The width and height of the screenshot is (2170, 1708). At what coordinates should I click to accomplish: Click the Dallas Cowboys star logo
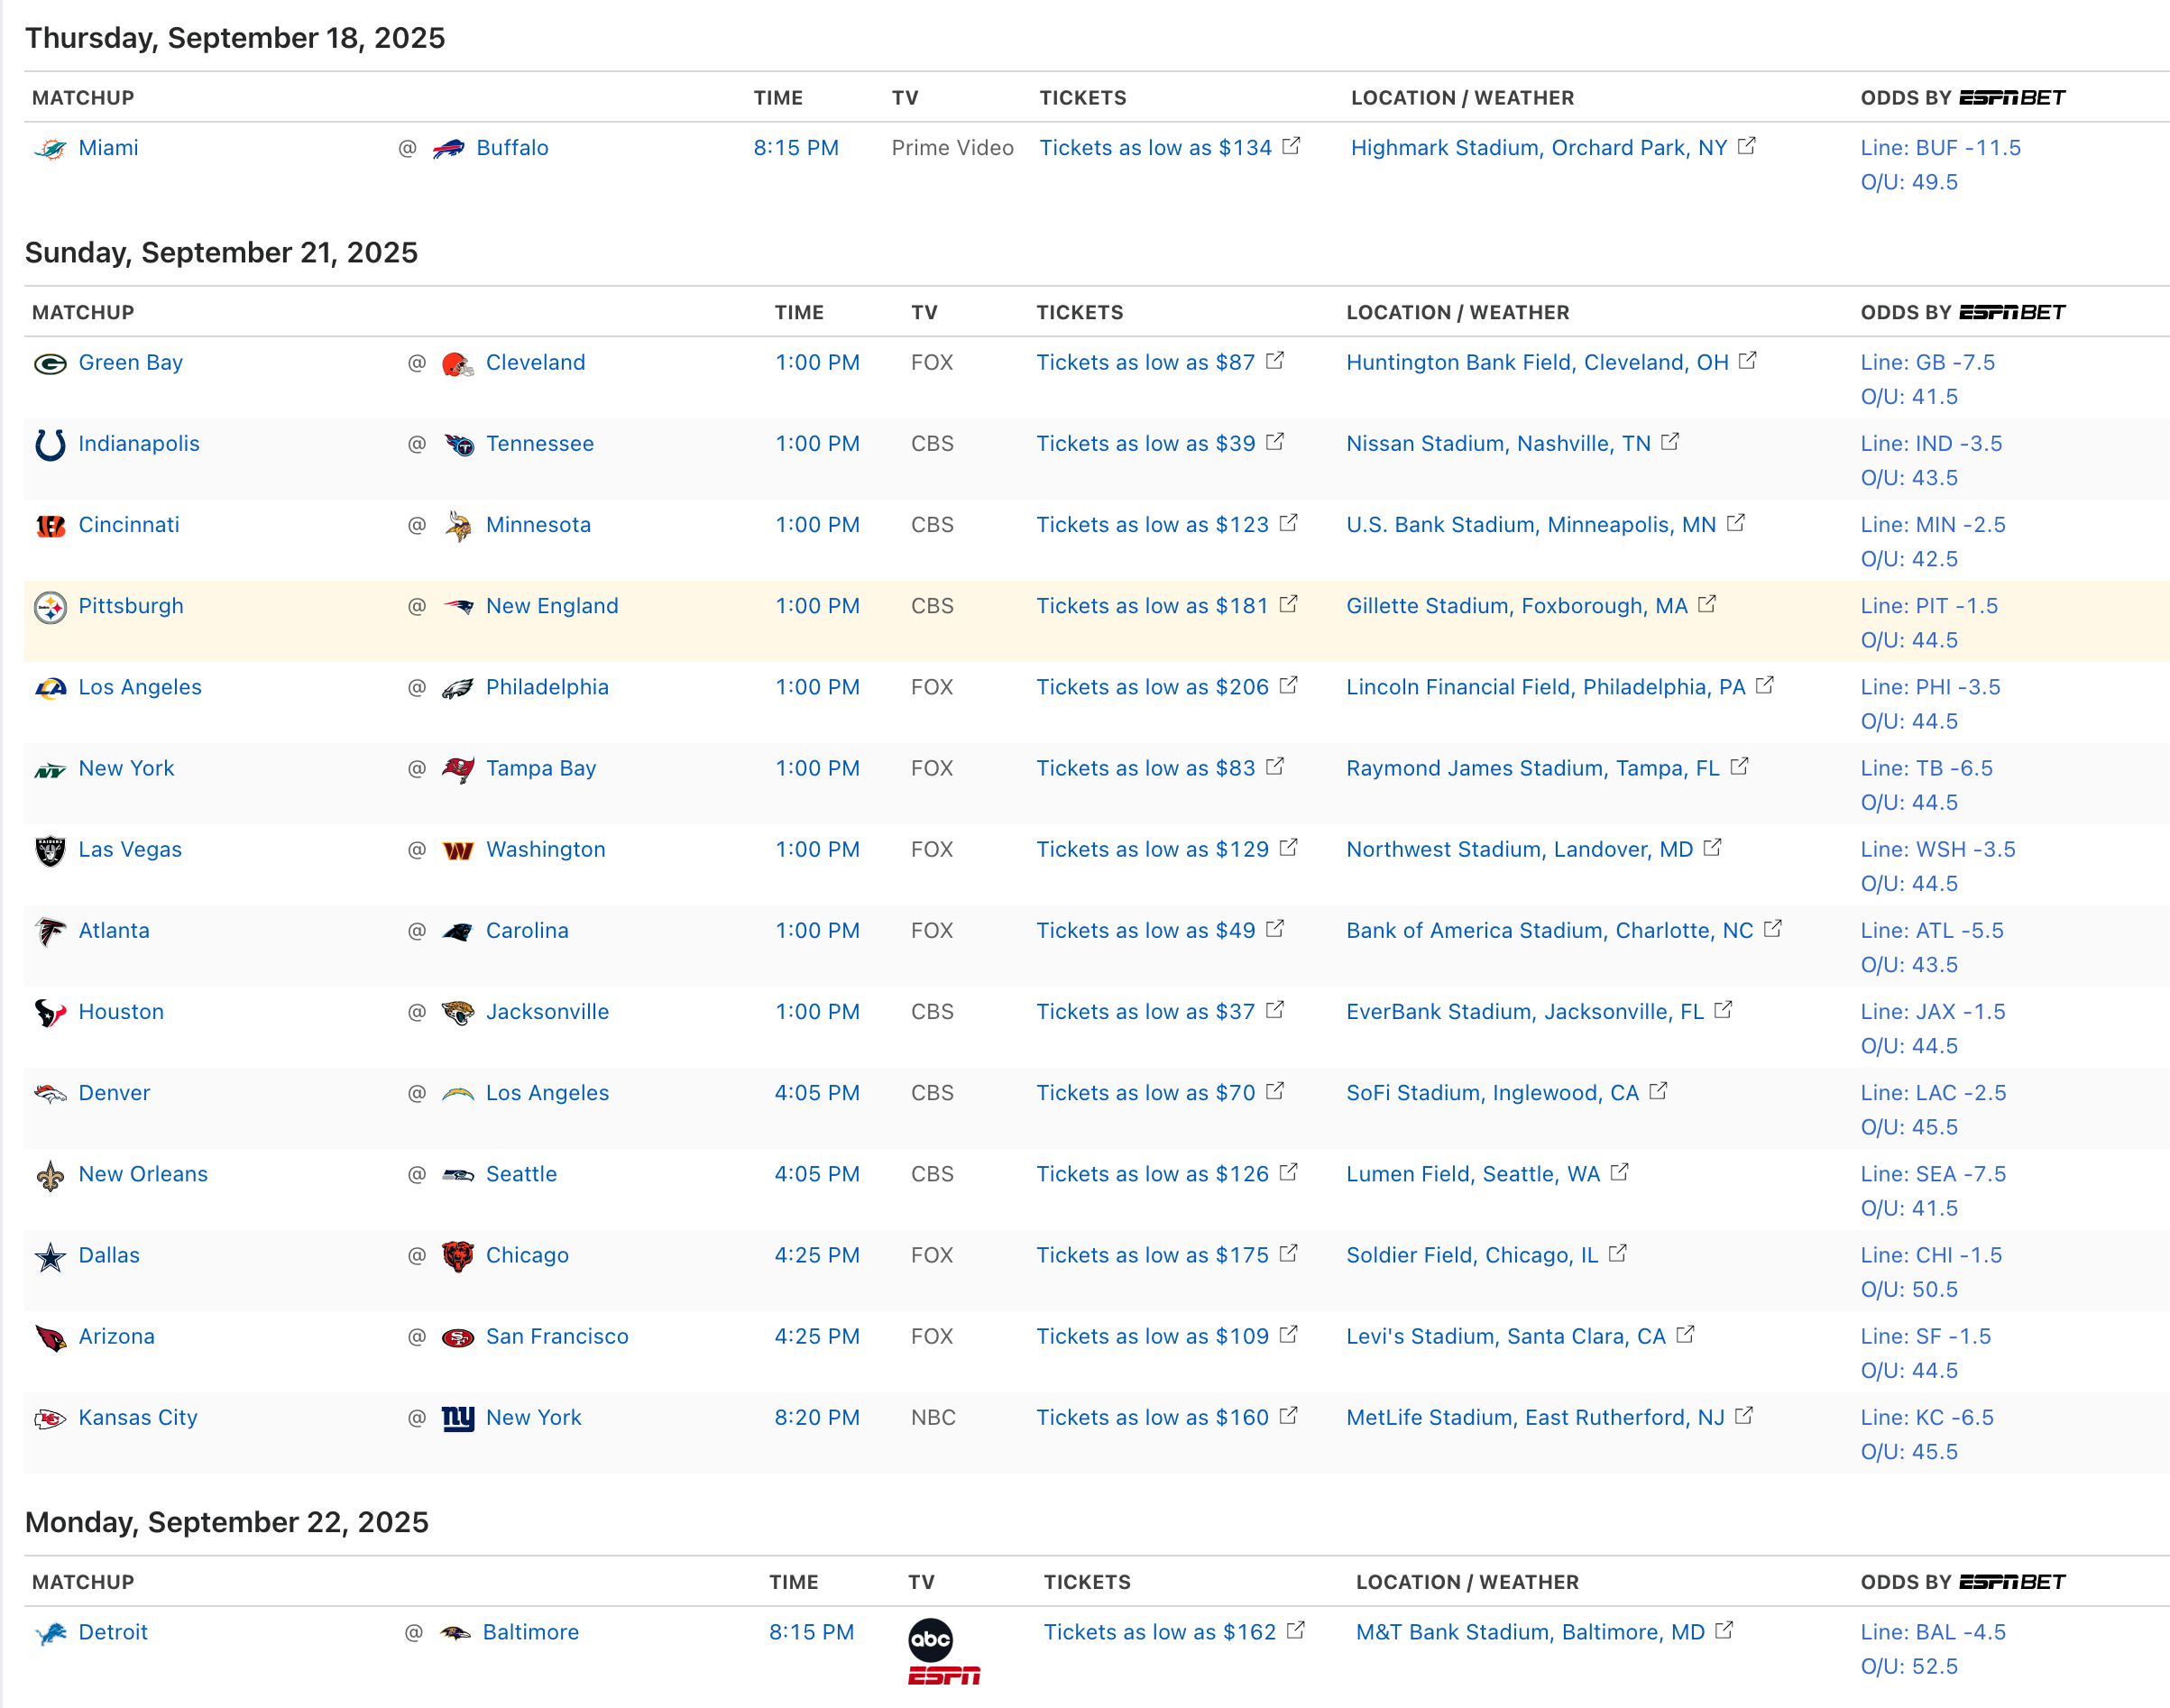click(x=50, y=1257)
